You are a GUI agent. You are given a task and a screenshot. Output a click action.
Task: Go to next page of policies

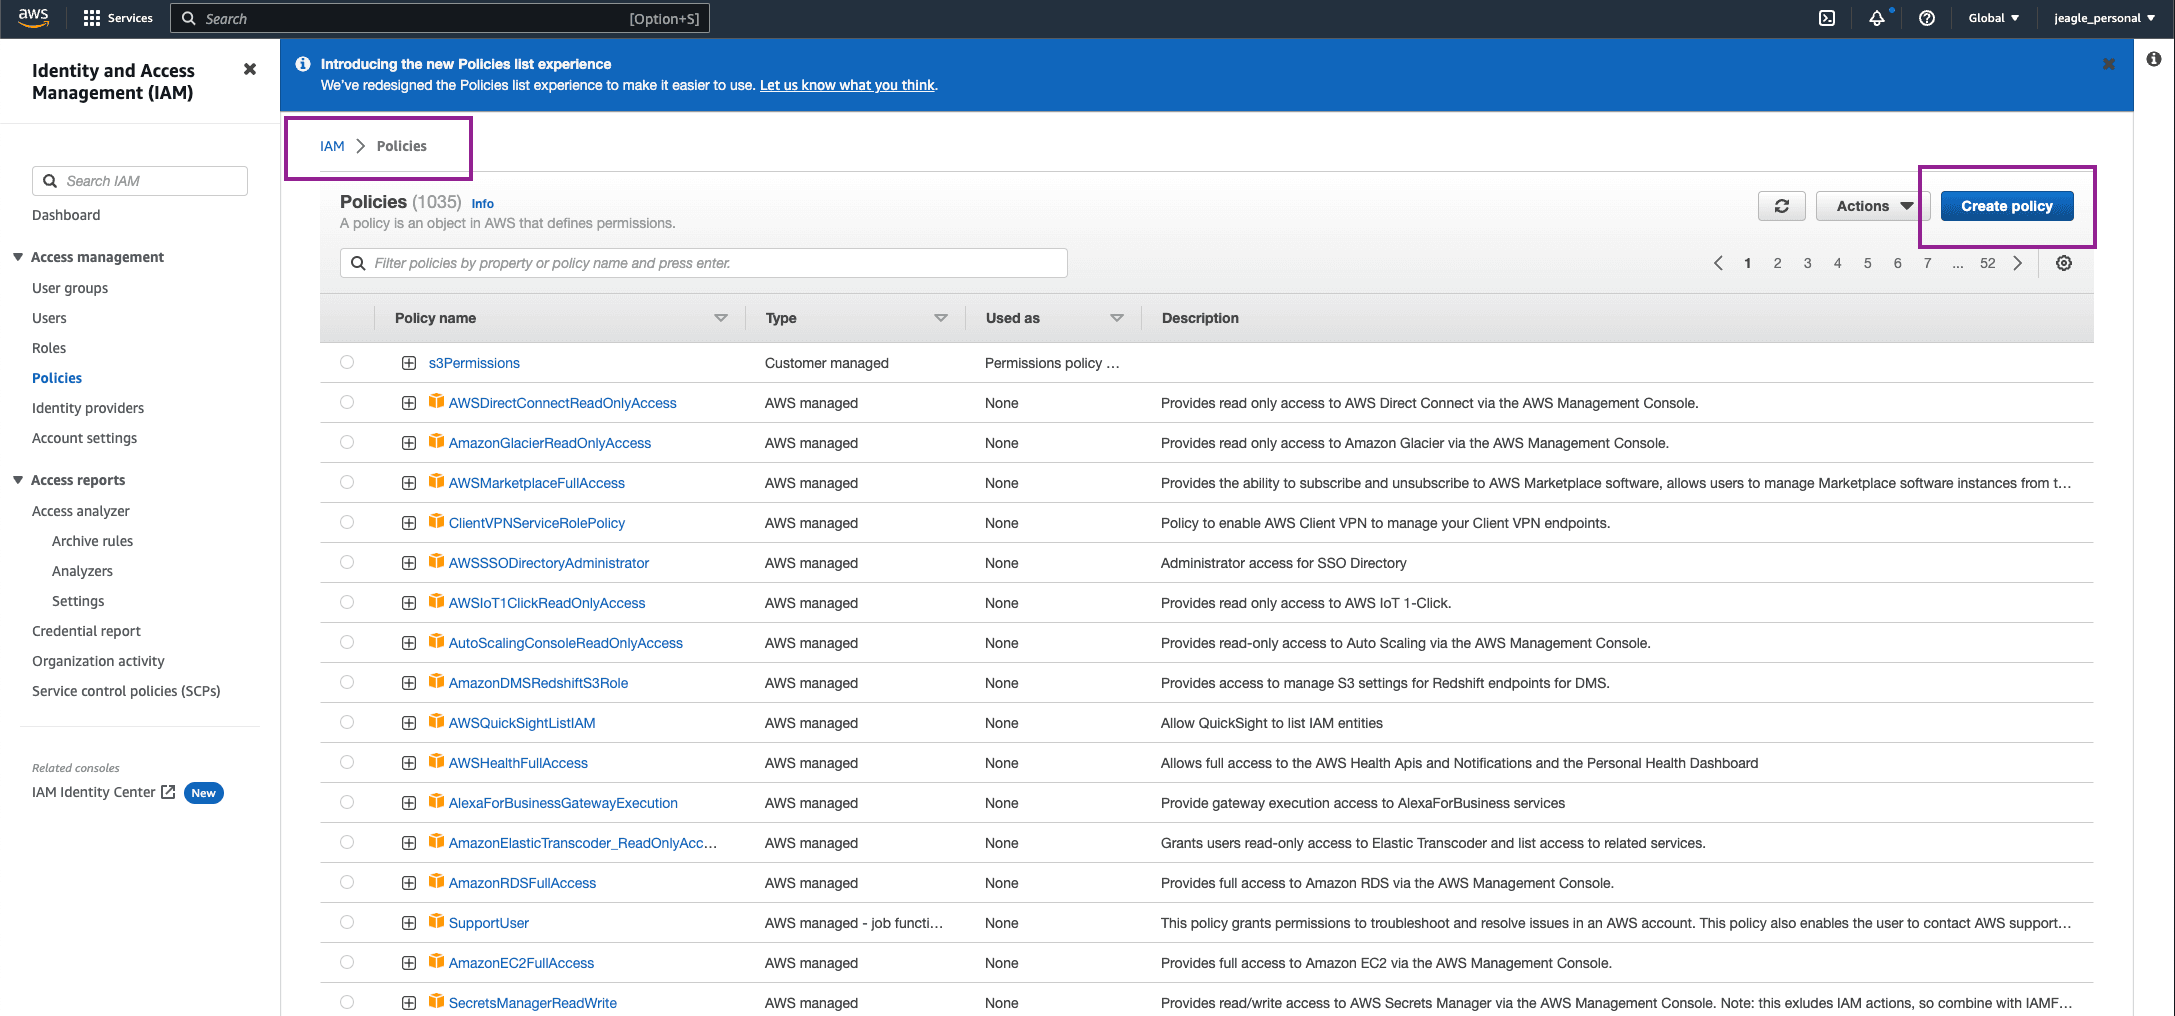coord(2018,263)
